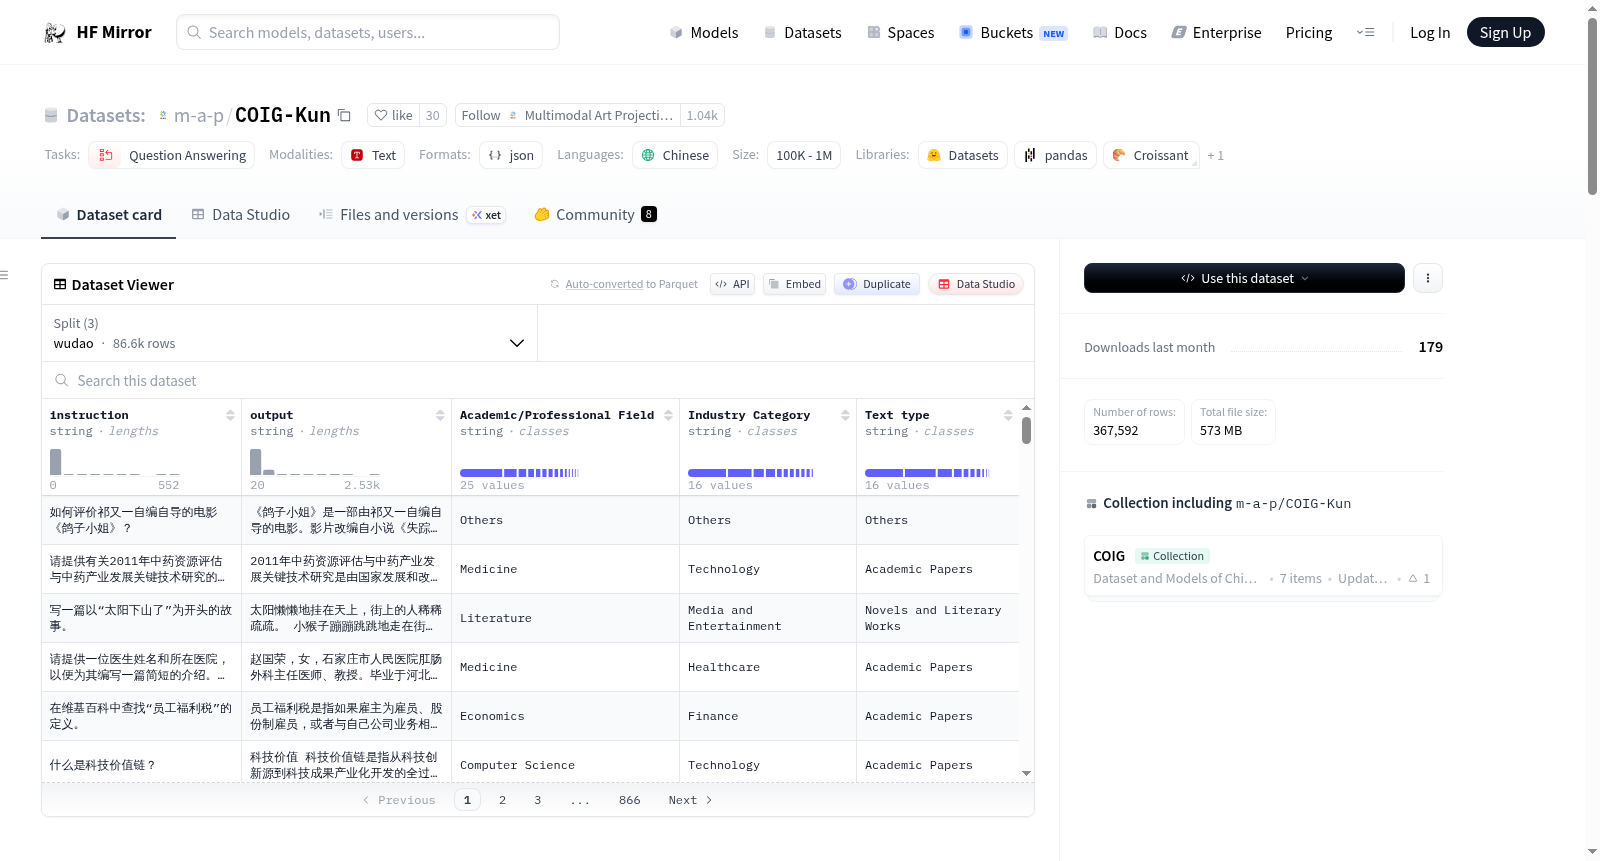
Task: Open the m-a-p organization link
Action: pos(198,116)
